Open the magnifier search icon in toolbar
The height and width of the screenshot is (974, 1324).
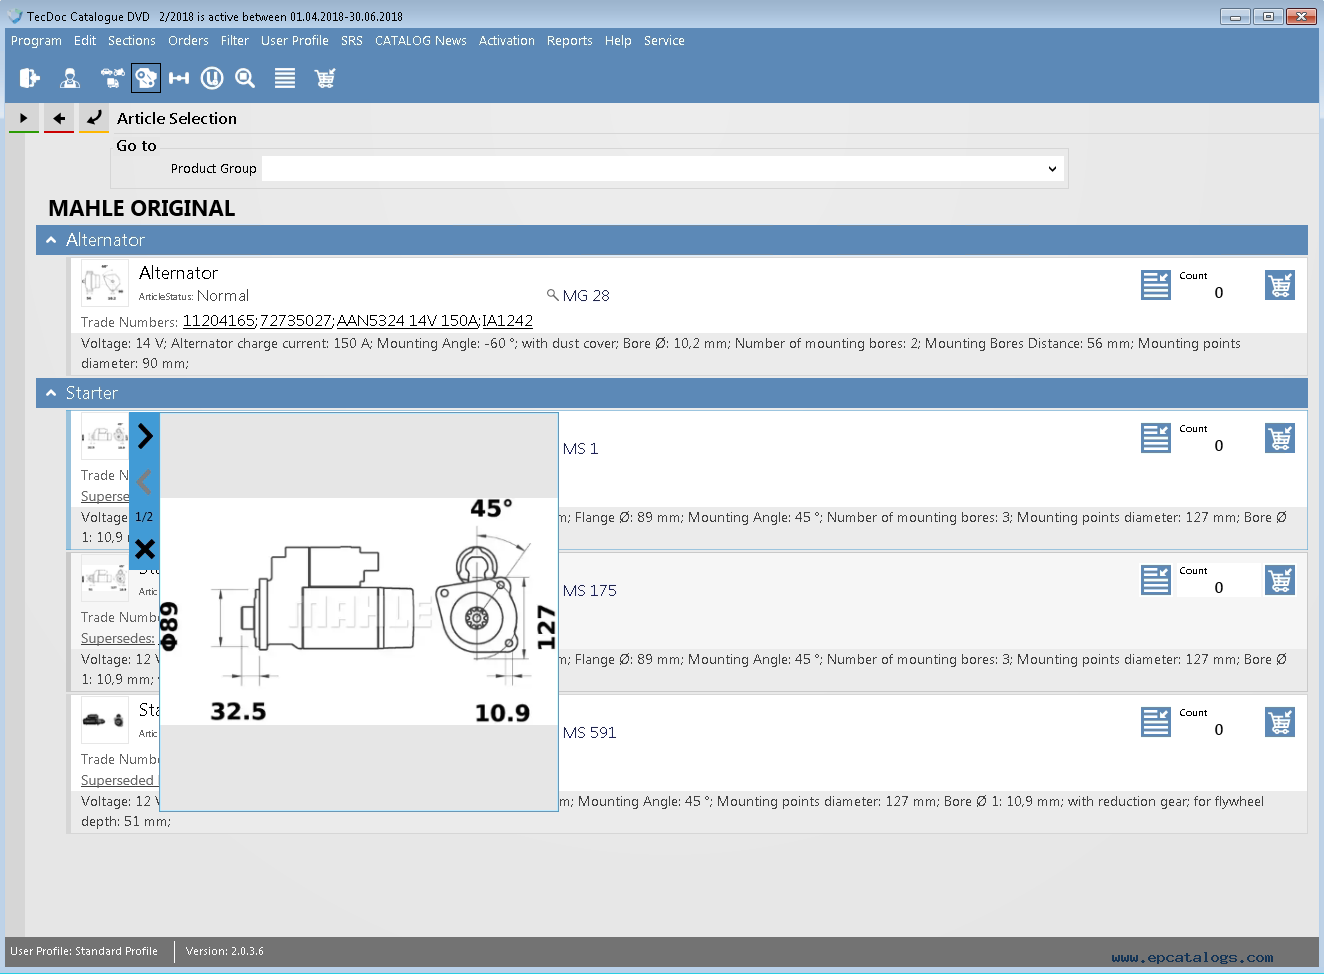[x=245, y=78]
